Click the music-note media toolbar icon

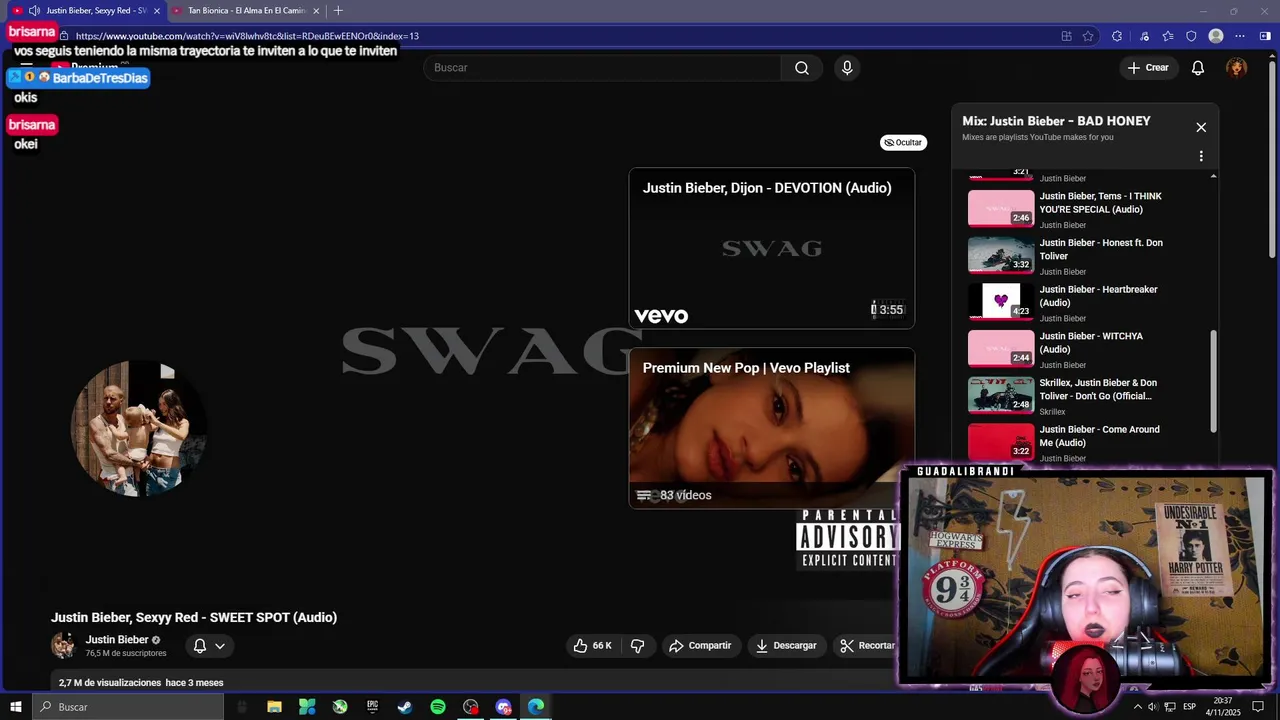(1144, 36)
